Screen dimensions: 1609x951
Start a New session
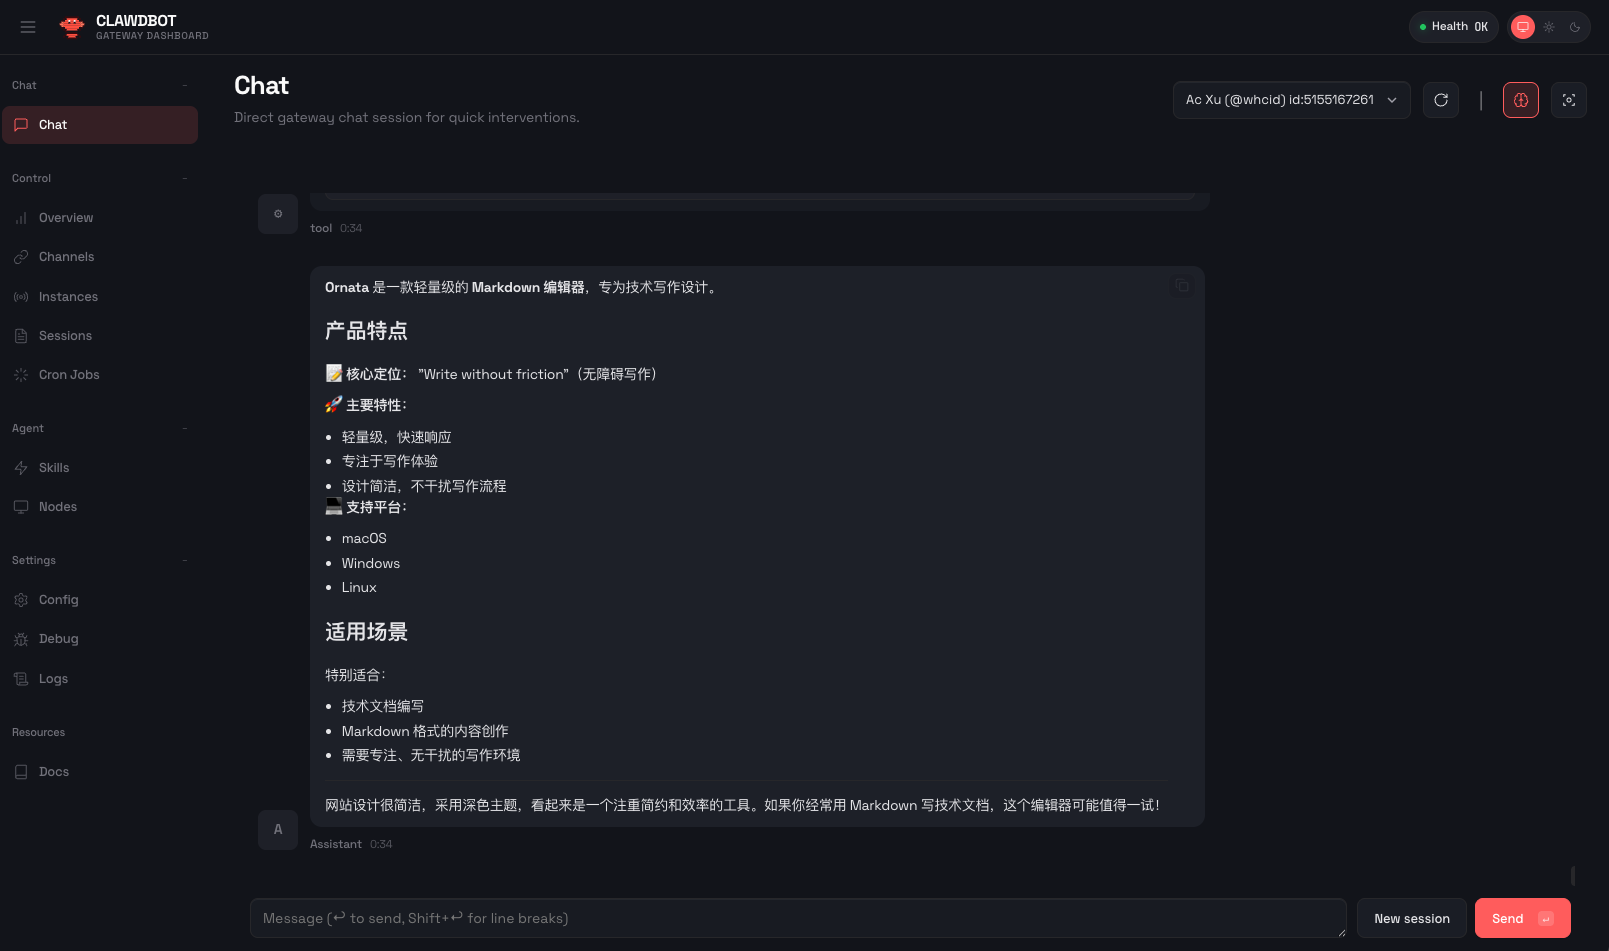(1411, 918)
